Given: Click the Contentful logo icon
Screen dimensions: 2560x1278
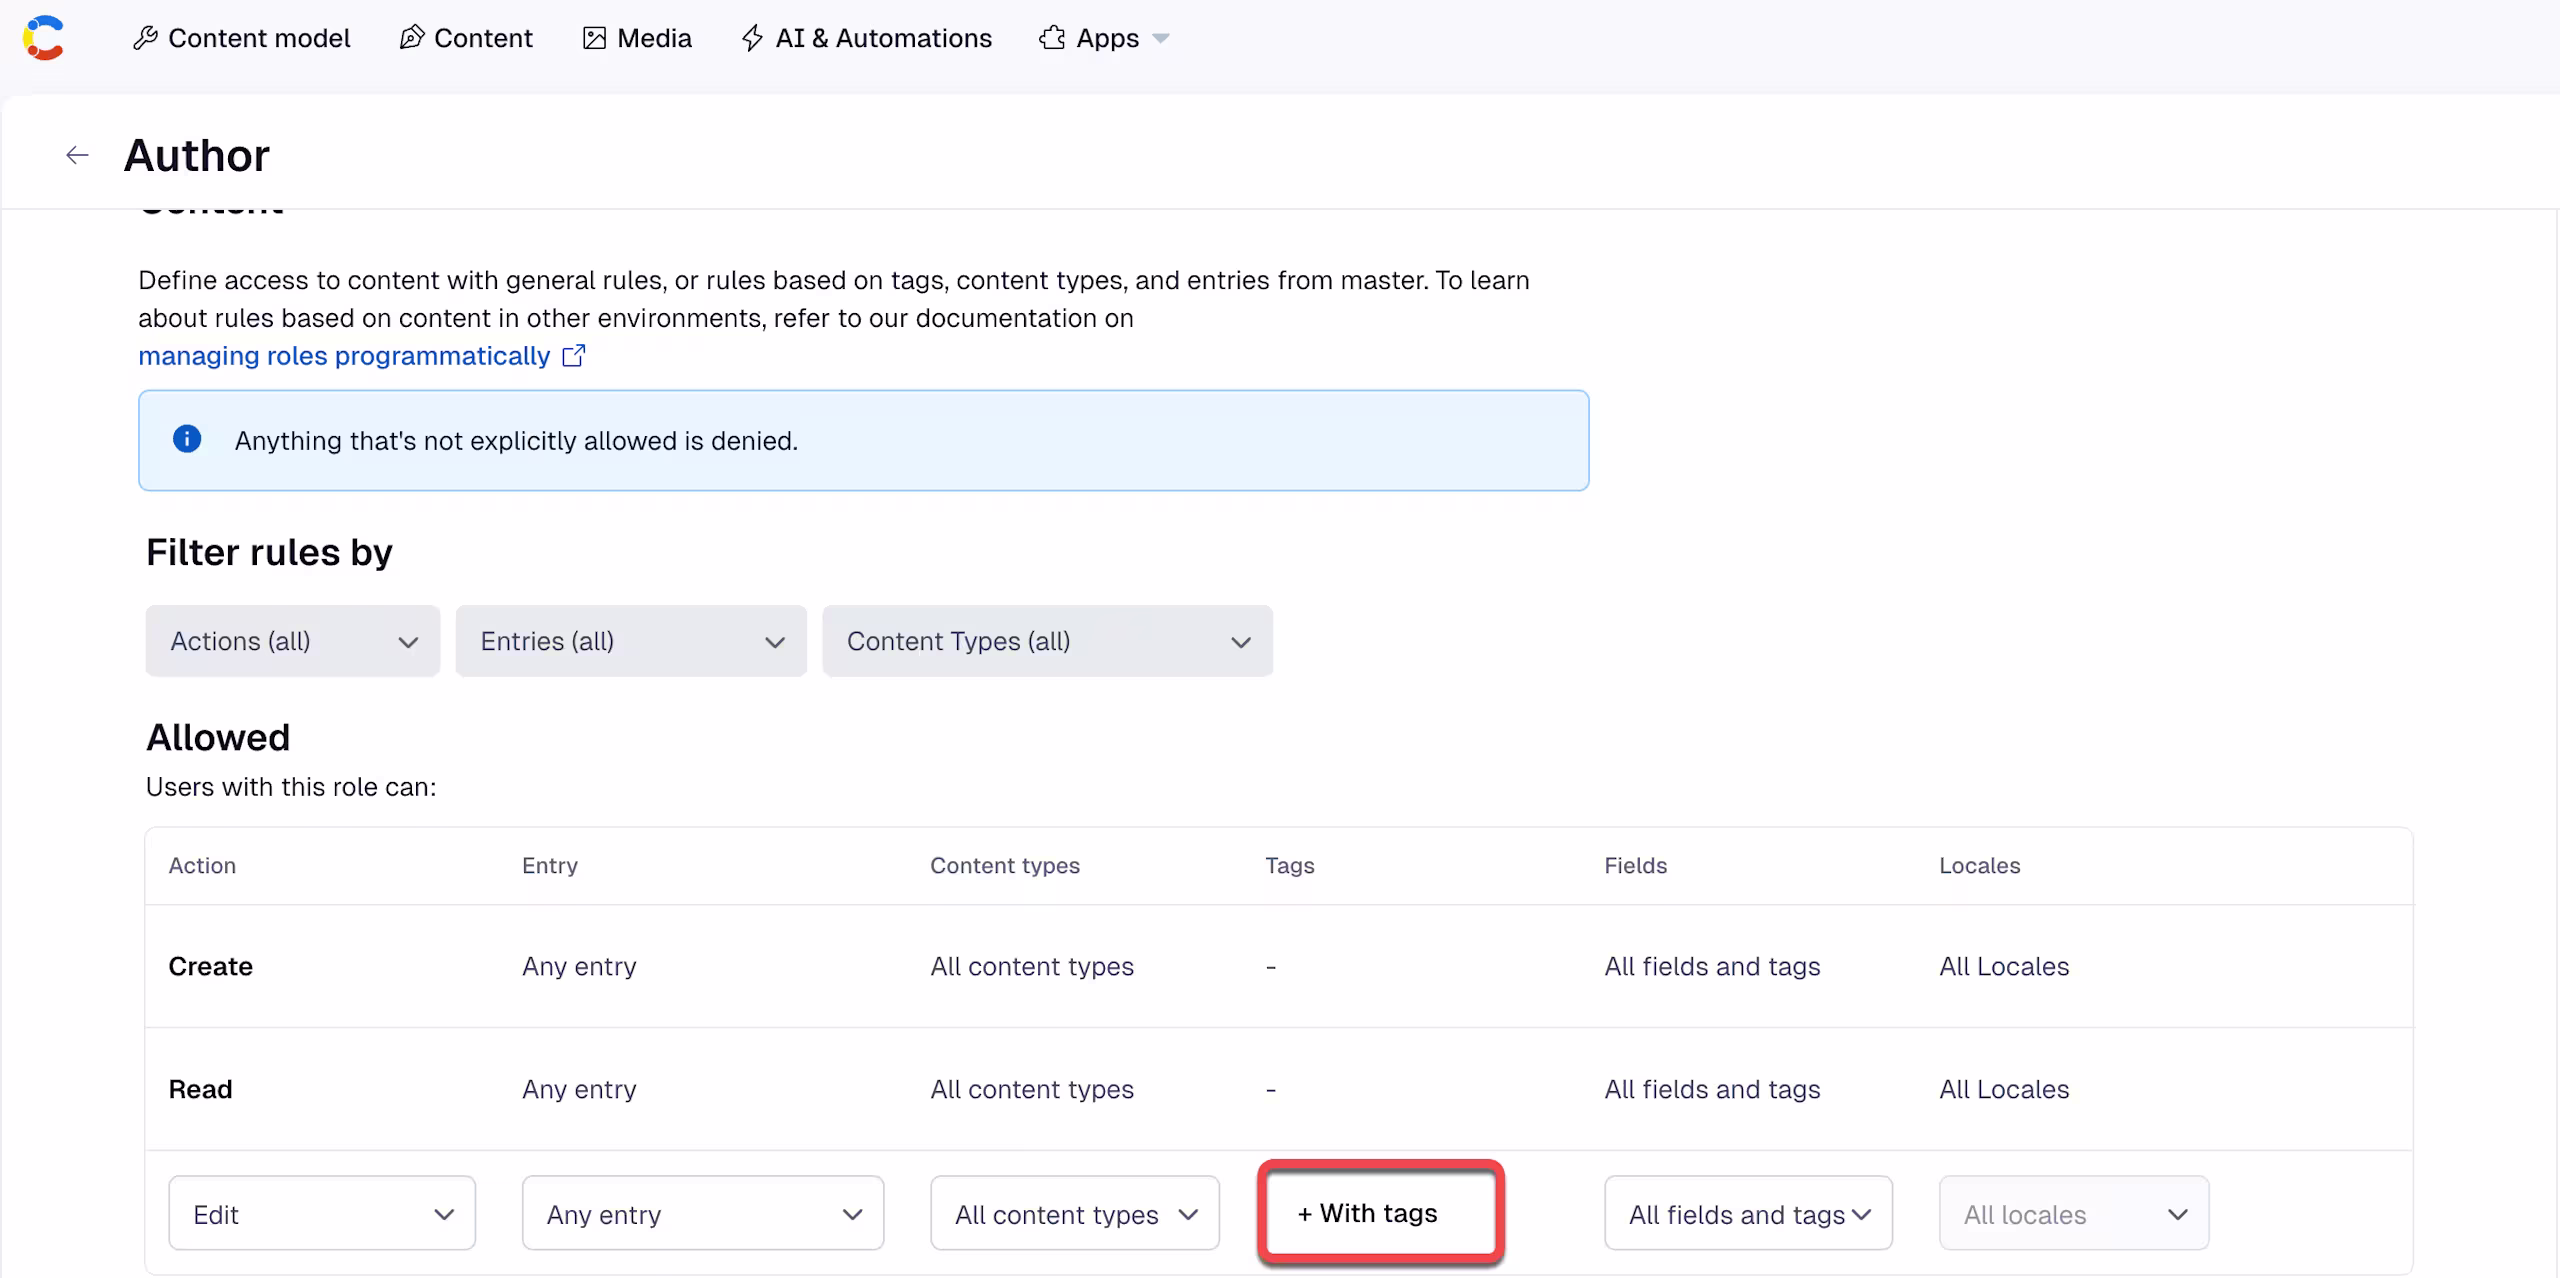Looking at the screenshot, I should pos(43,38).
